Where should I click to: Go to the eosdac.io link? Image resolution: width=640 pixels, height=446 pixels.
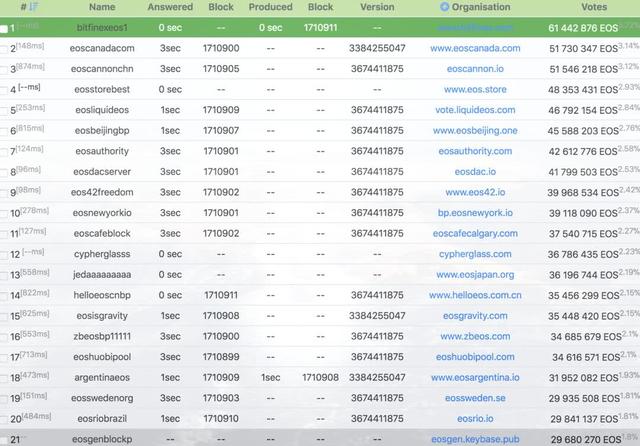point(475,172)
